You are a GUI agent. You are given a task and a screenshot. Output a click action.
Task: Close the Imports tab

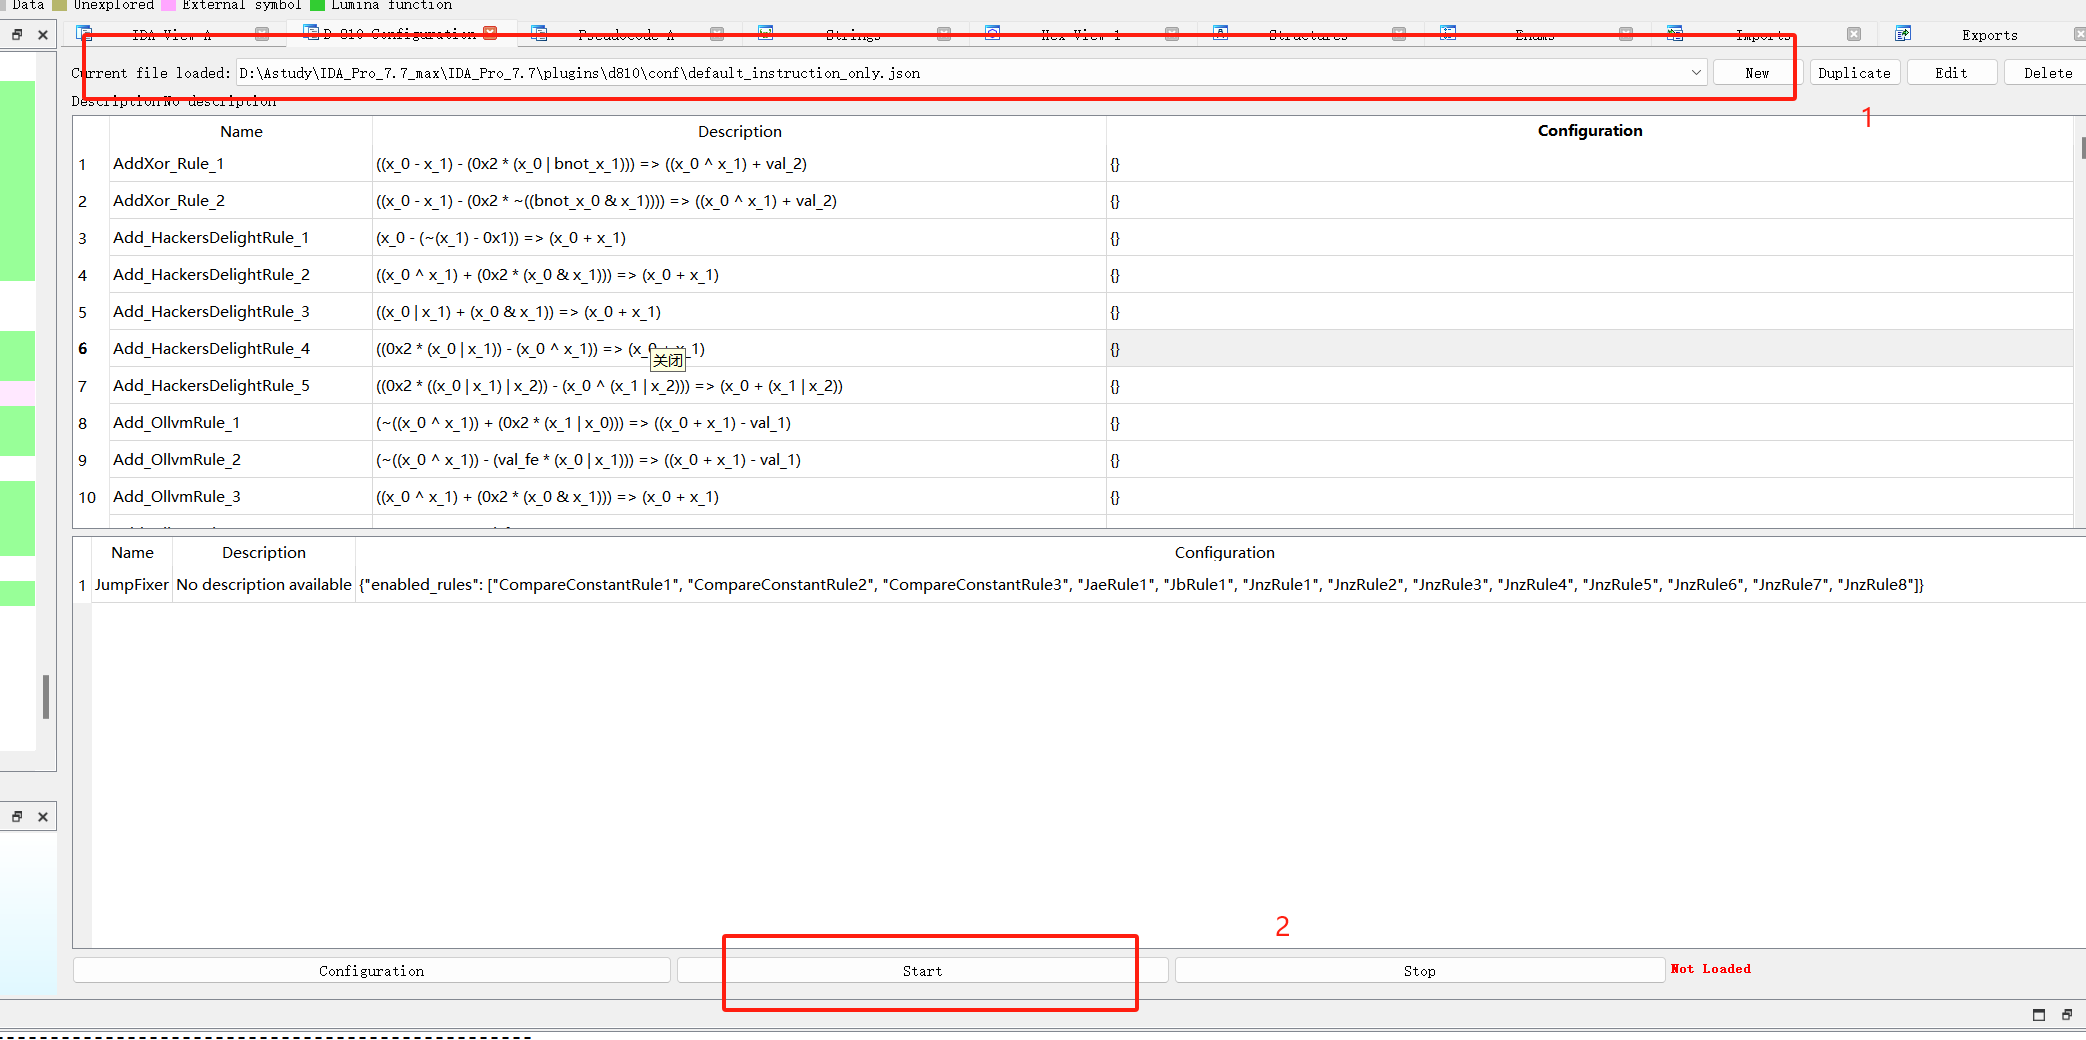click(x=1854, y=34)
